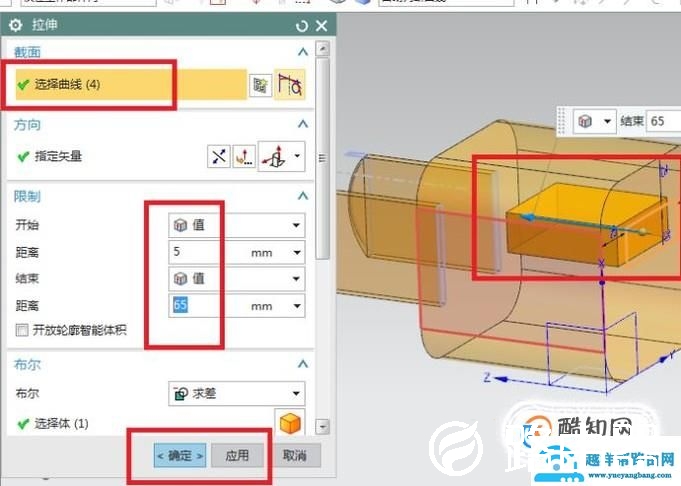The width and height of the screenshot is (681, 486).
Task: Click the reset icon in 拉伸 dialog title
Action: [302, 25]
